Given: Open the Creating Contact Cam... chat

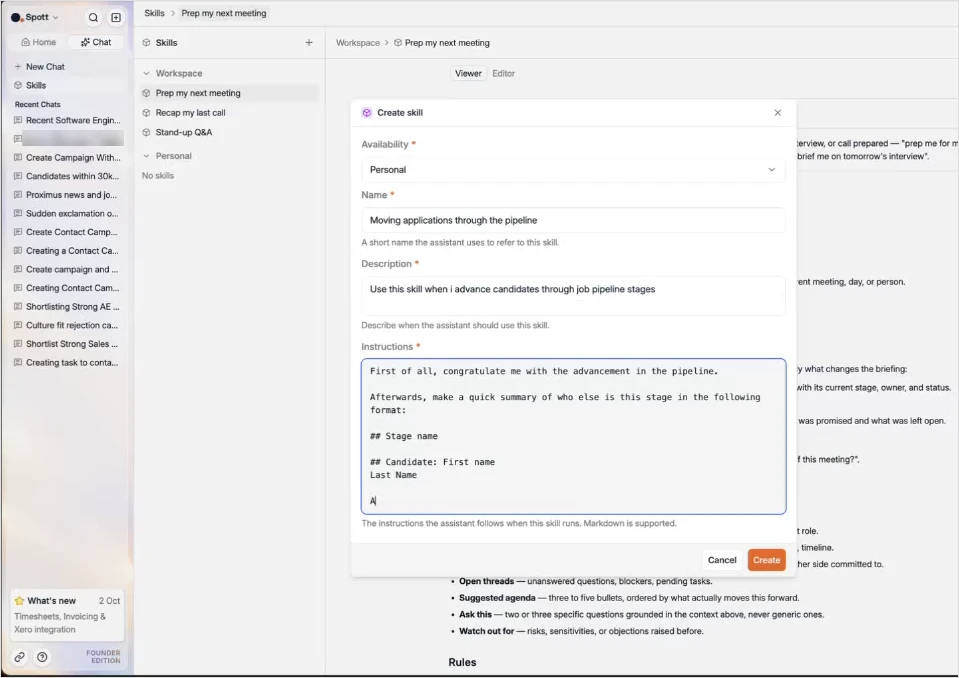Looking at the screenshot, I should (67, 288).
